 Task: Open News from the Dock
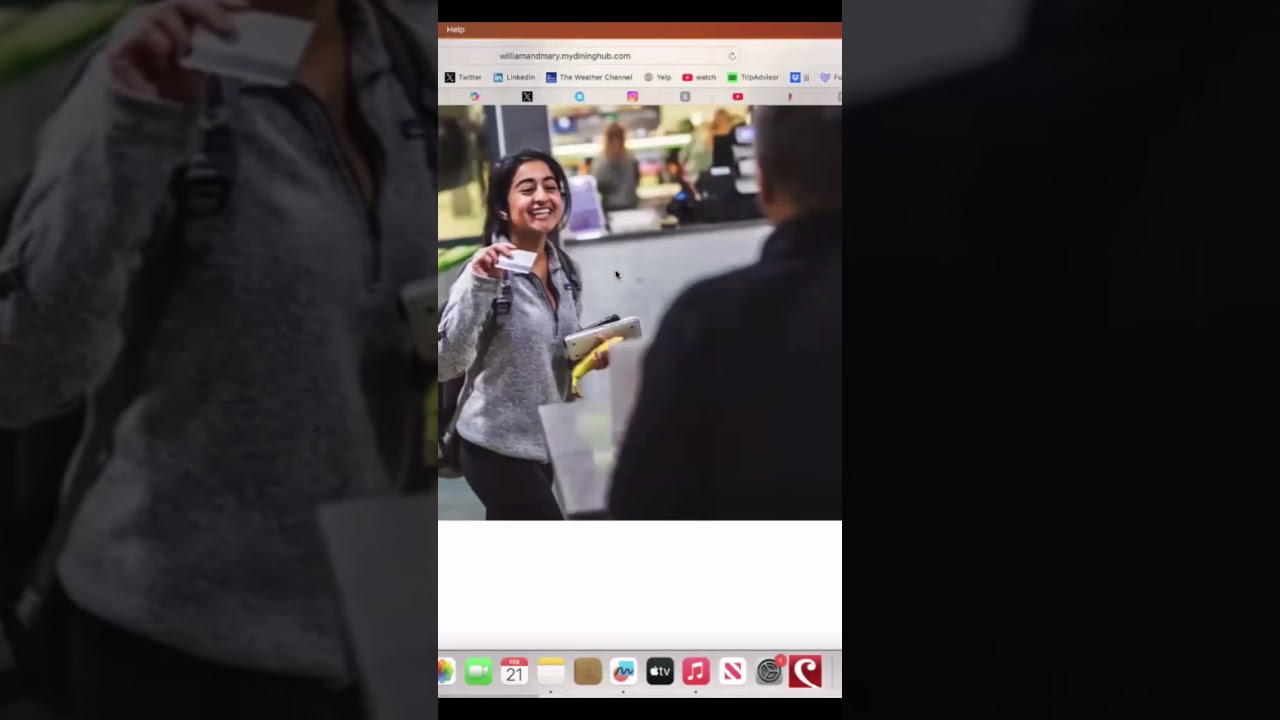coord(732,672)
